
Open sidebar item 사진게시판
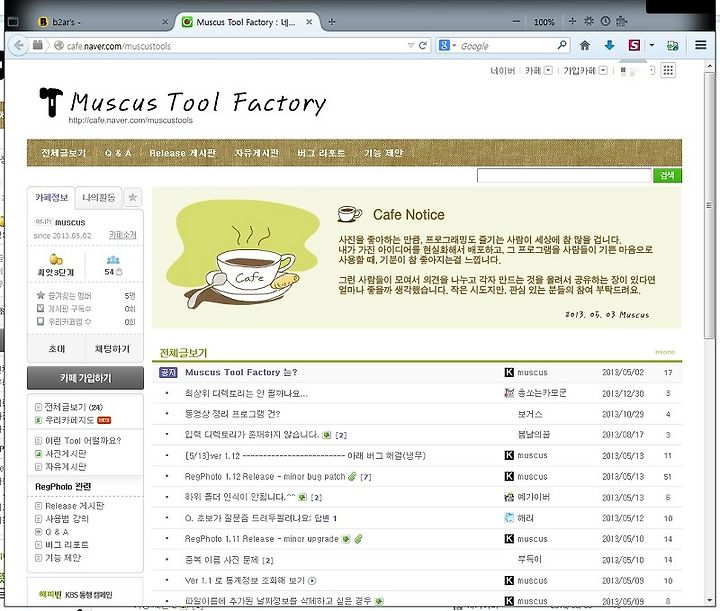coord(66,454)
